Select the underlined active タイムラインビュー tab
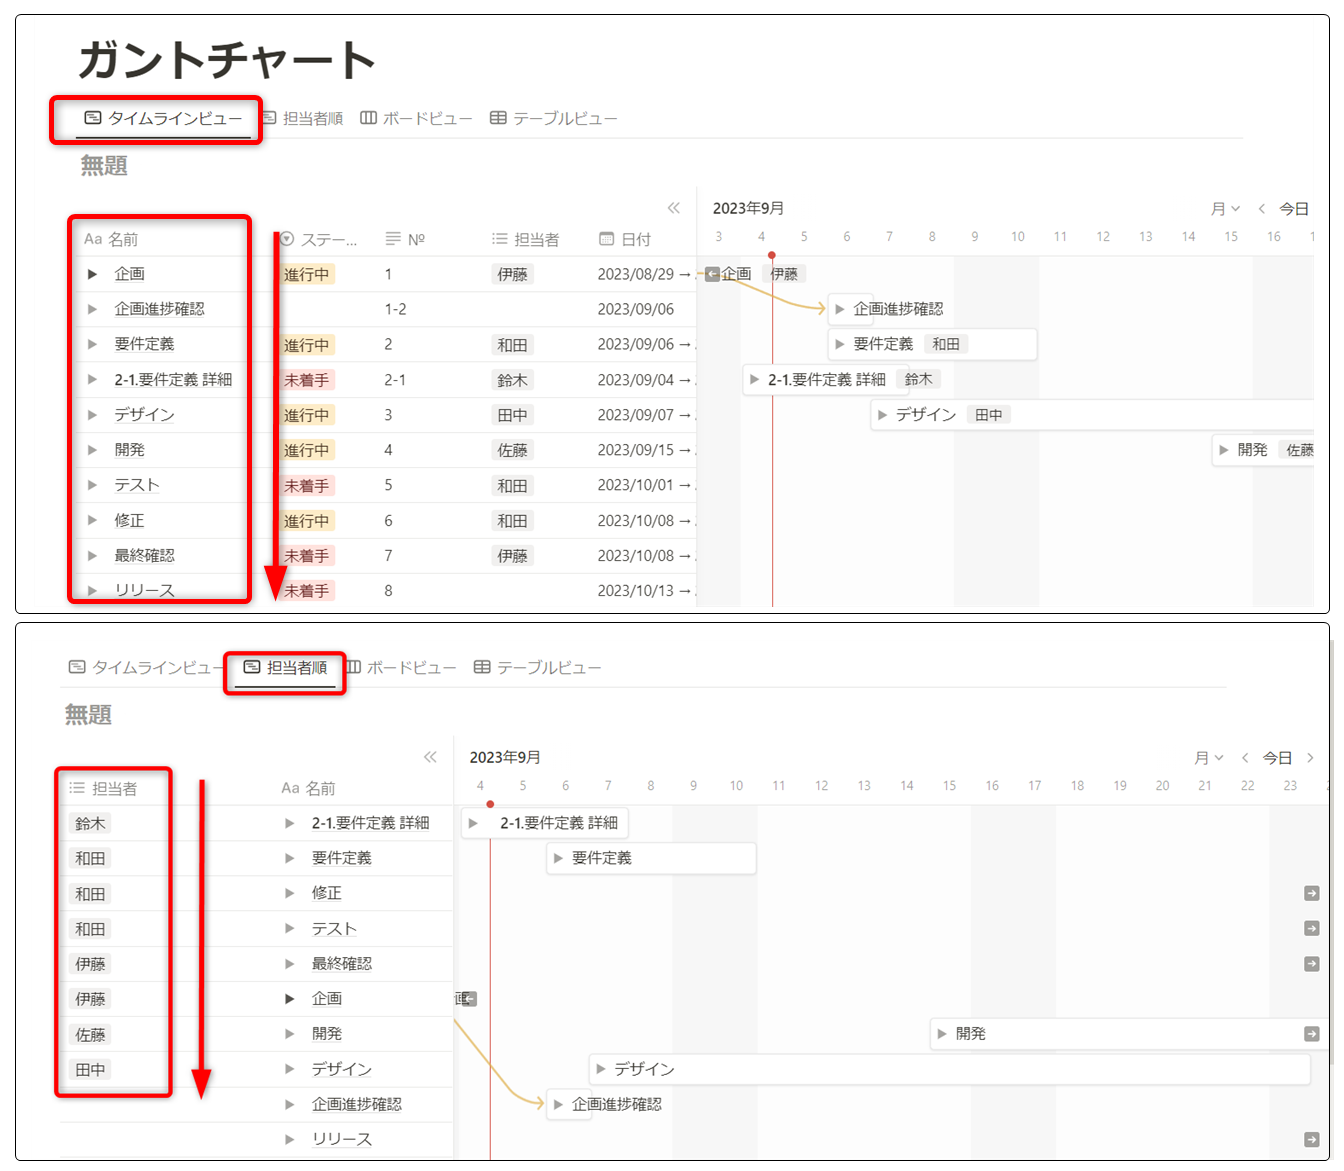This screenshot has height=1171, width=1344. [x=164, y=118]
